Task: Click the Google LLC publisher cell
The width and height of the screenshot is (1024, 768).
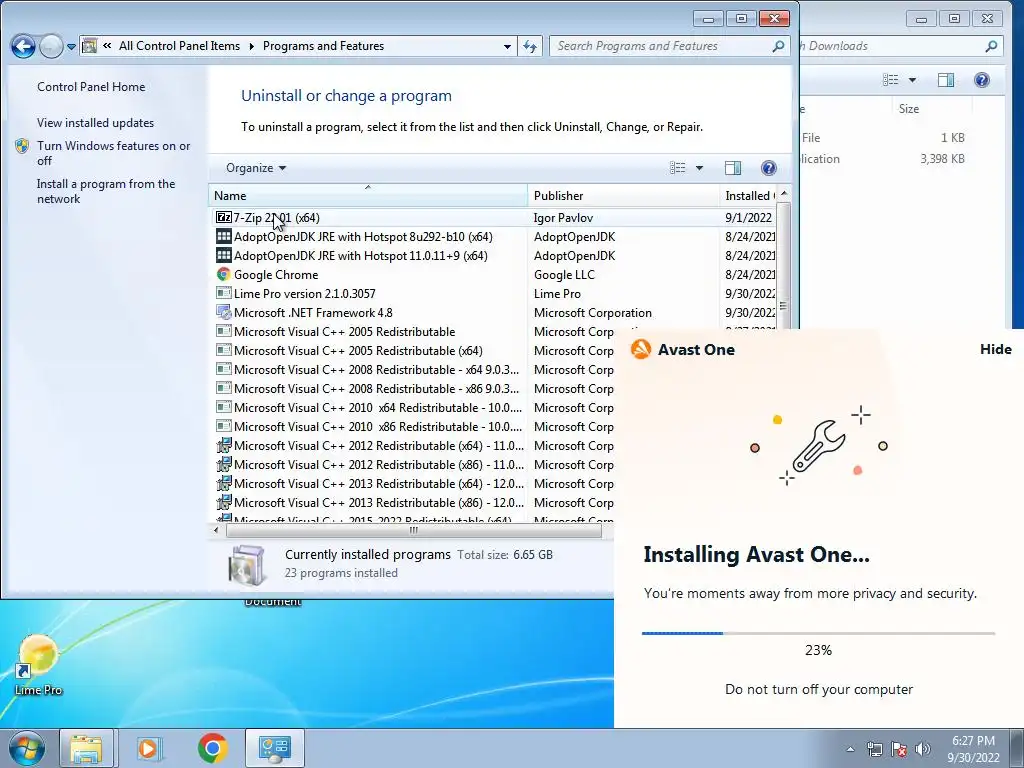Action: (x=564, y=274)
